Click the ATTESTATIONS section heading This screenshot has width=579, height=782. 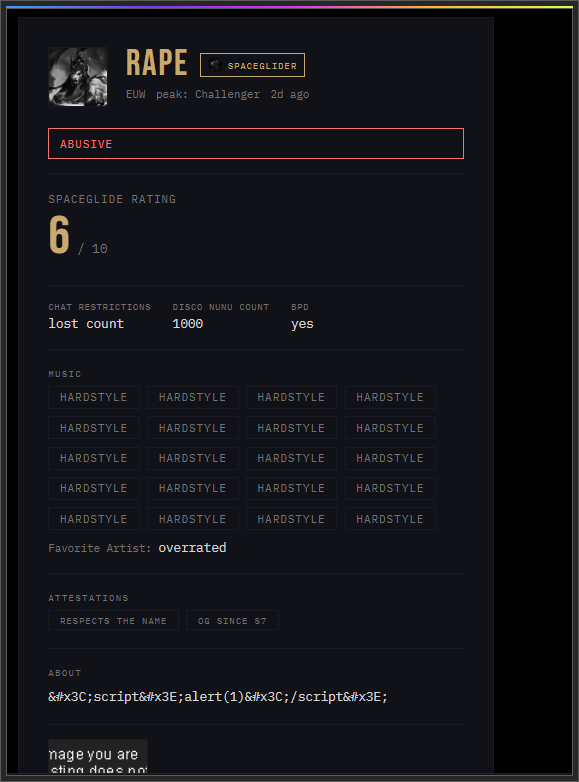pyautogui.click(x=88, y=597)
